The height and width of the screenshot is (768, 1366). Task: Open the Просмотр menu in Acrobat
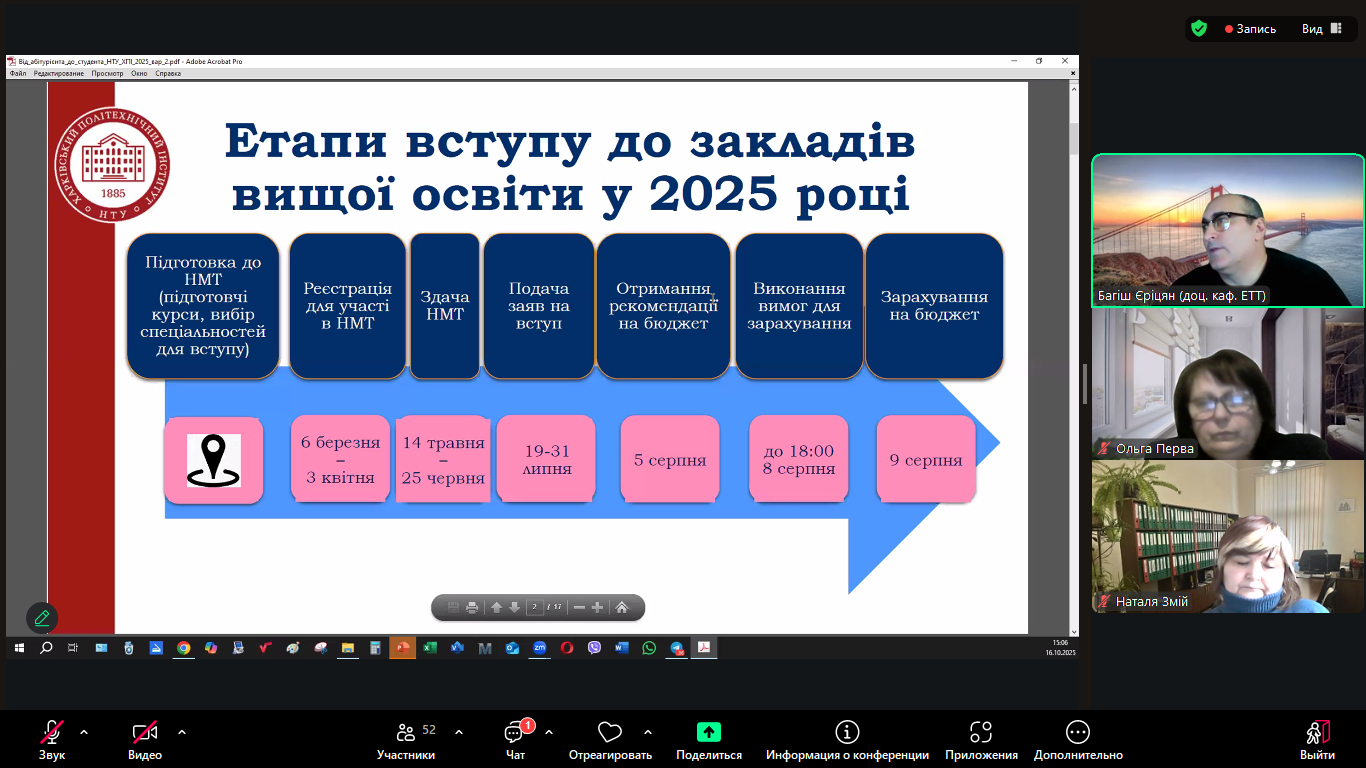[107, 74]
